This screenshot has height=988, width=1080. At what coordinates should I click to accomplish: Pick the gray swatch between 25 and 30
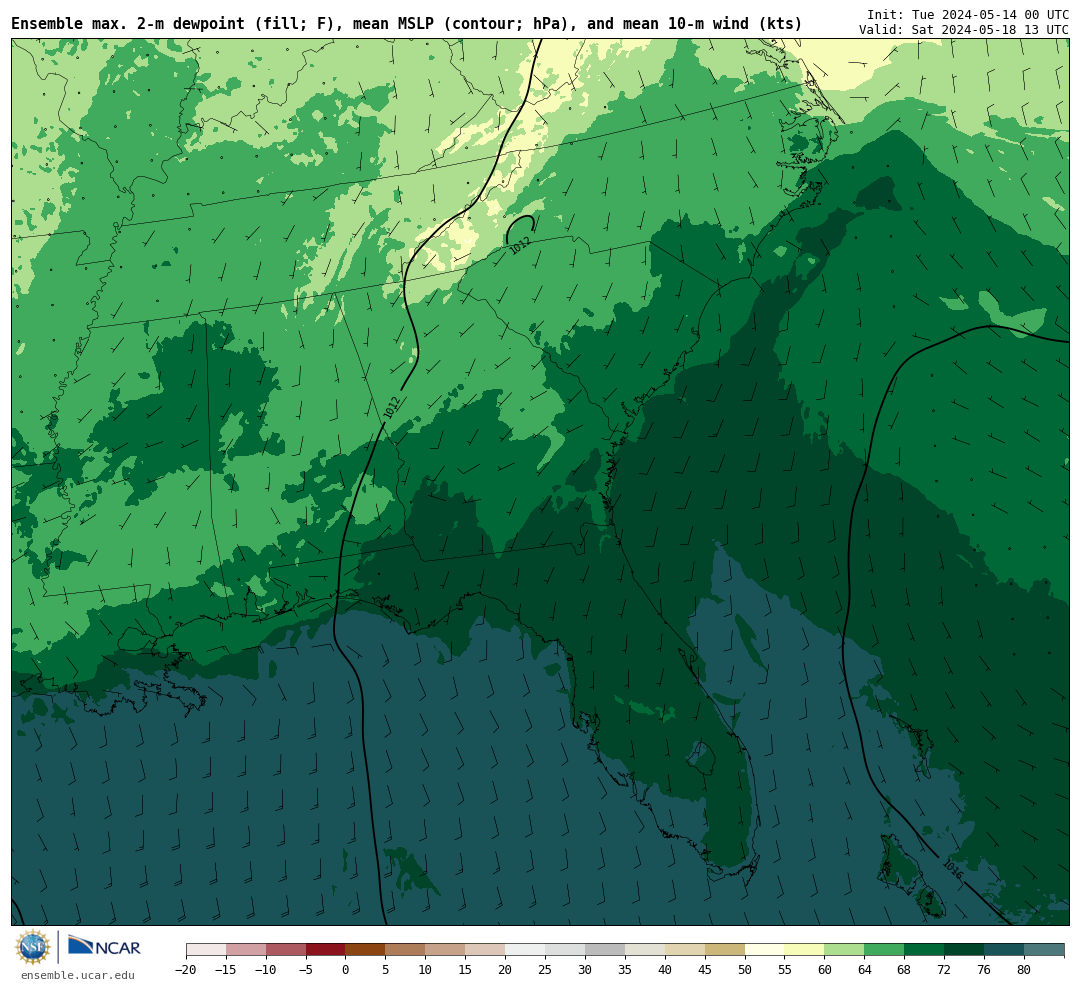click(x=565, y=950)
